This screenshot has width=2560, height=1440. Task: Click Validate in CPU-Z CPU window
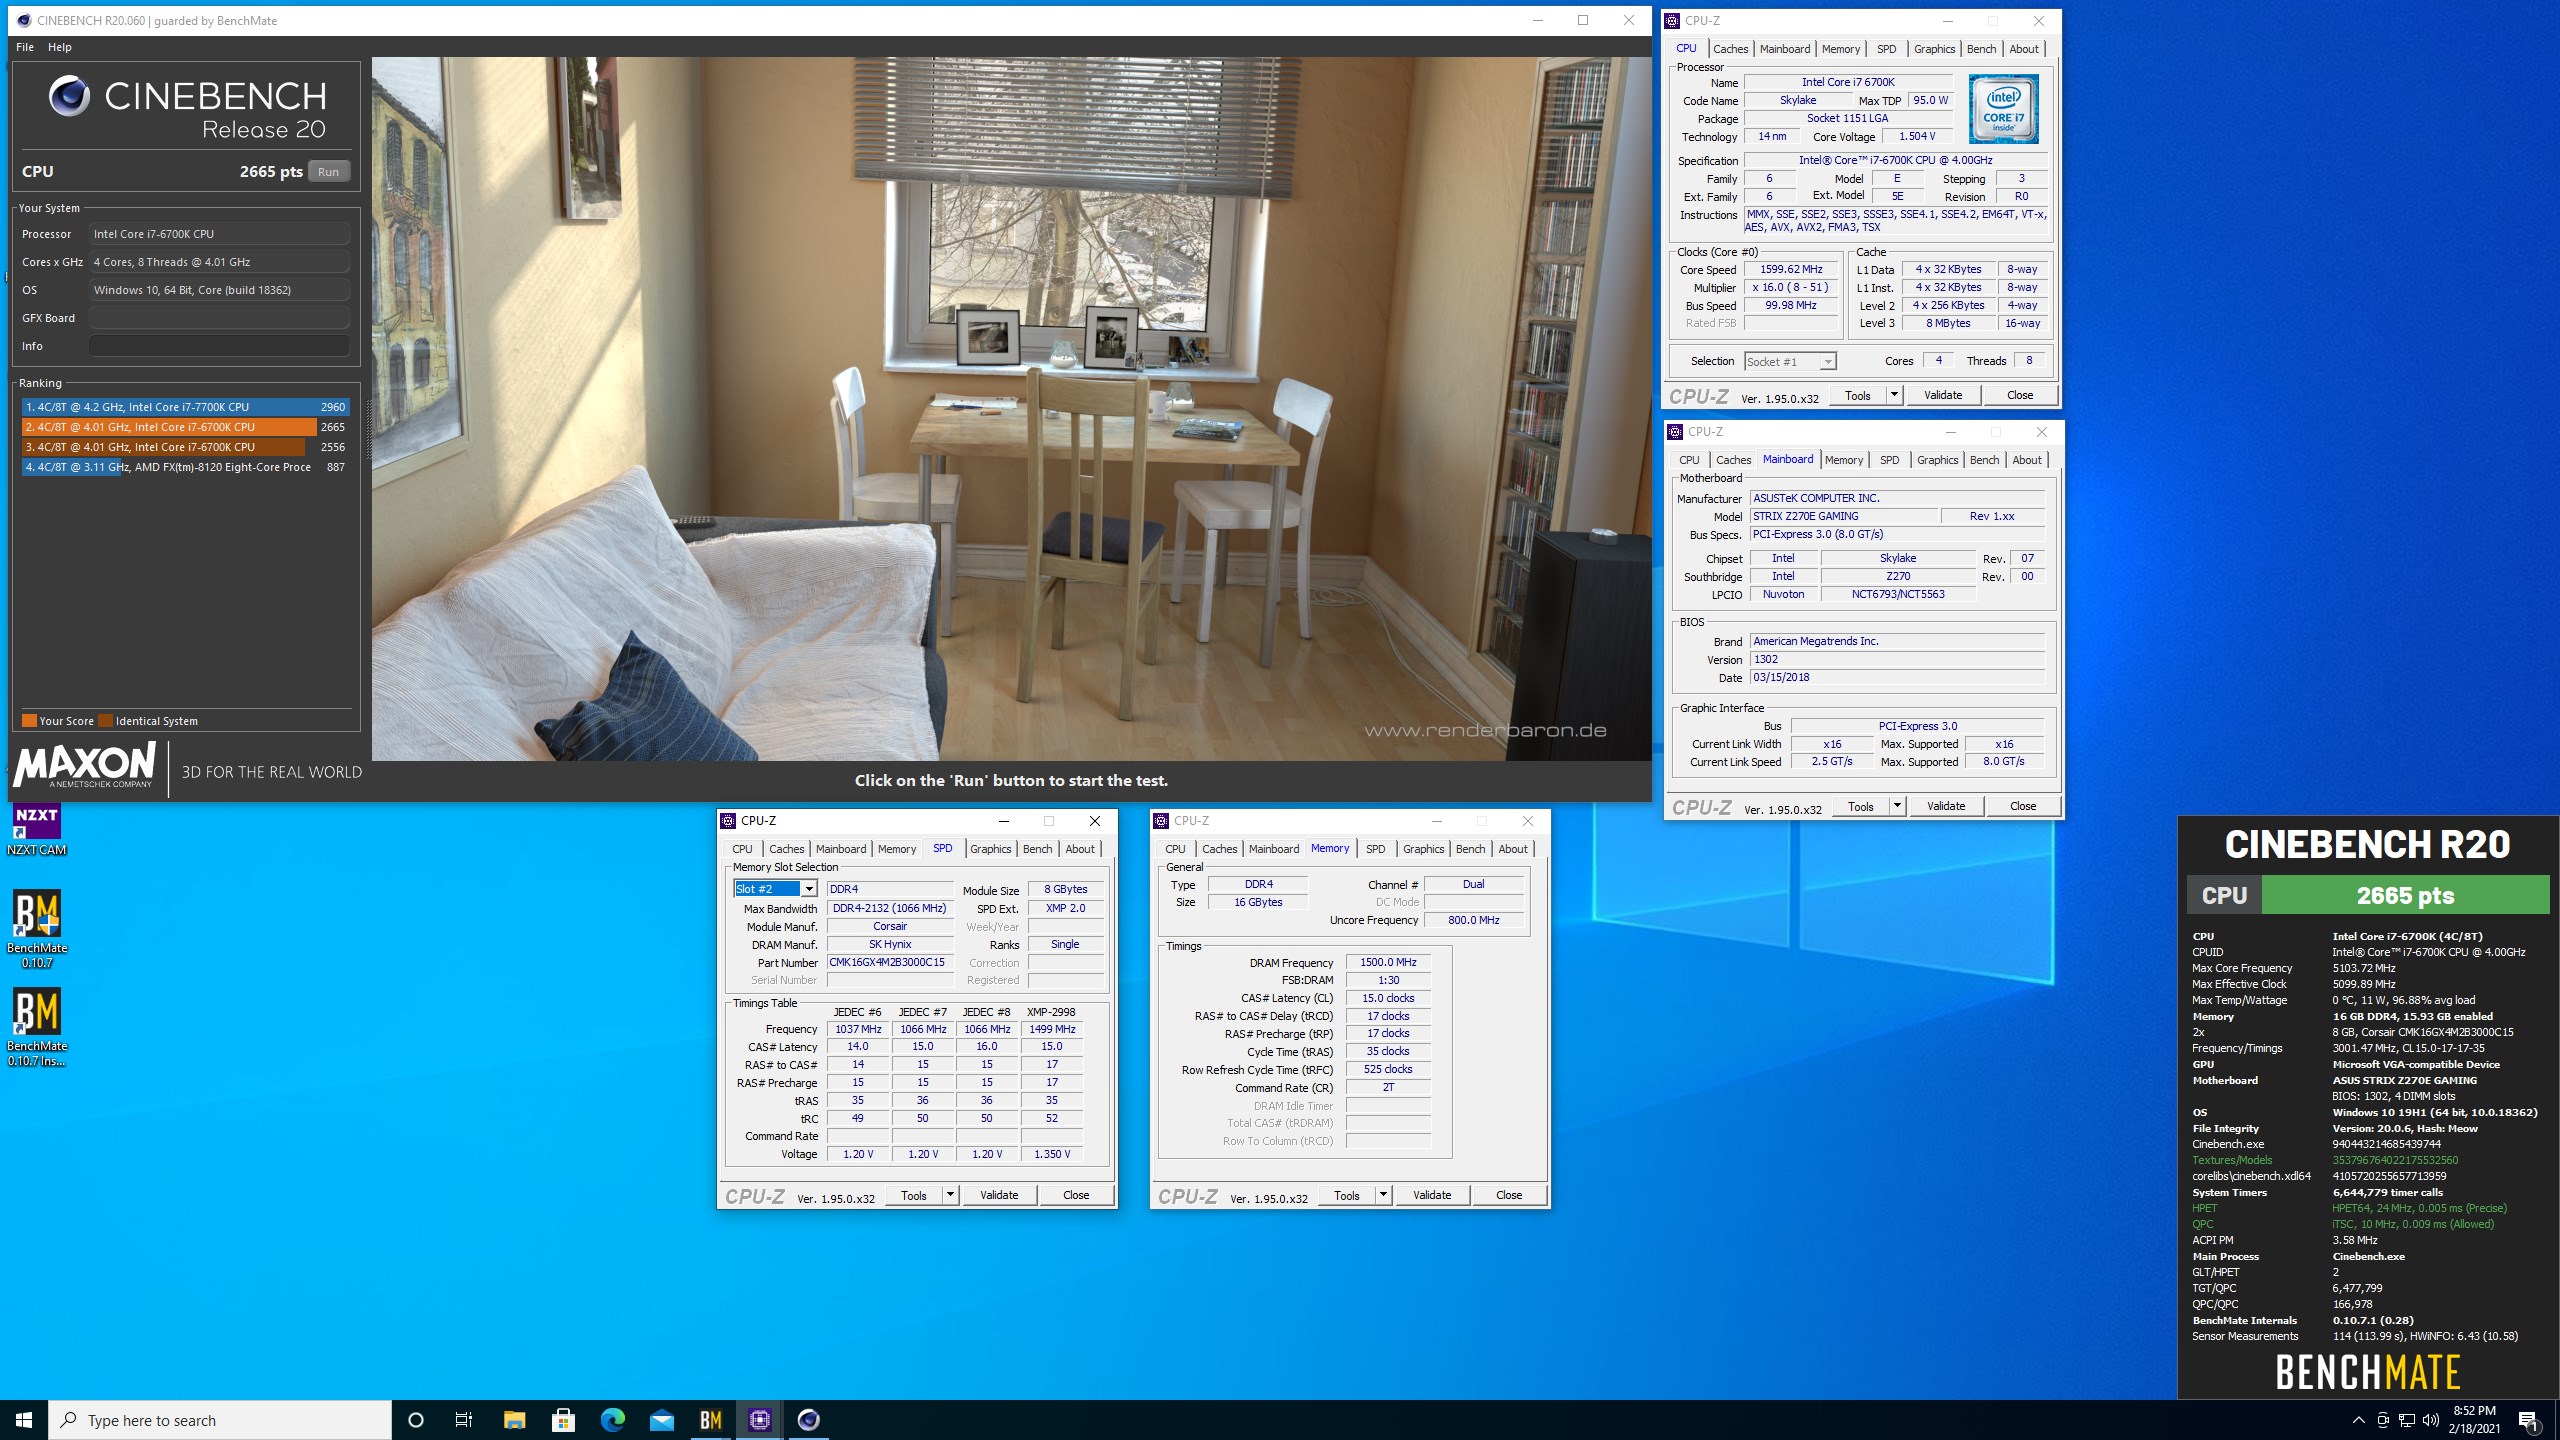point(1943,395)
